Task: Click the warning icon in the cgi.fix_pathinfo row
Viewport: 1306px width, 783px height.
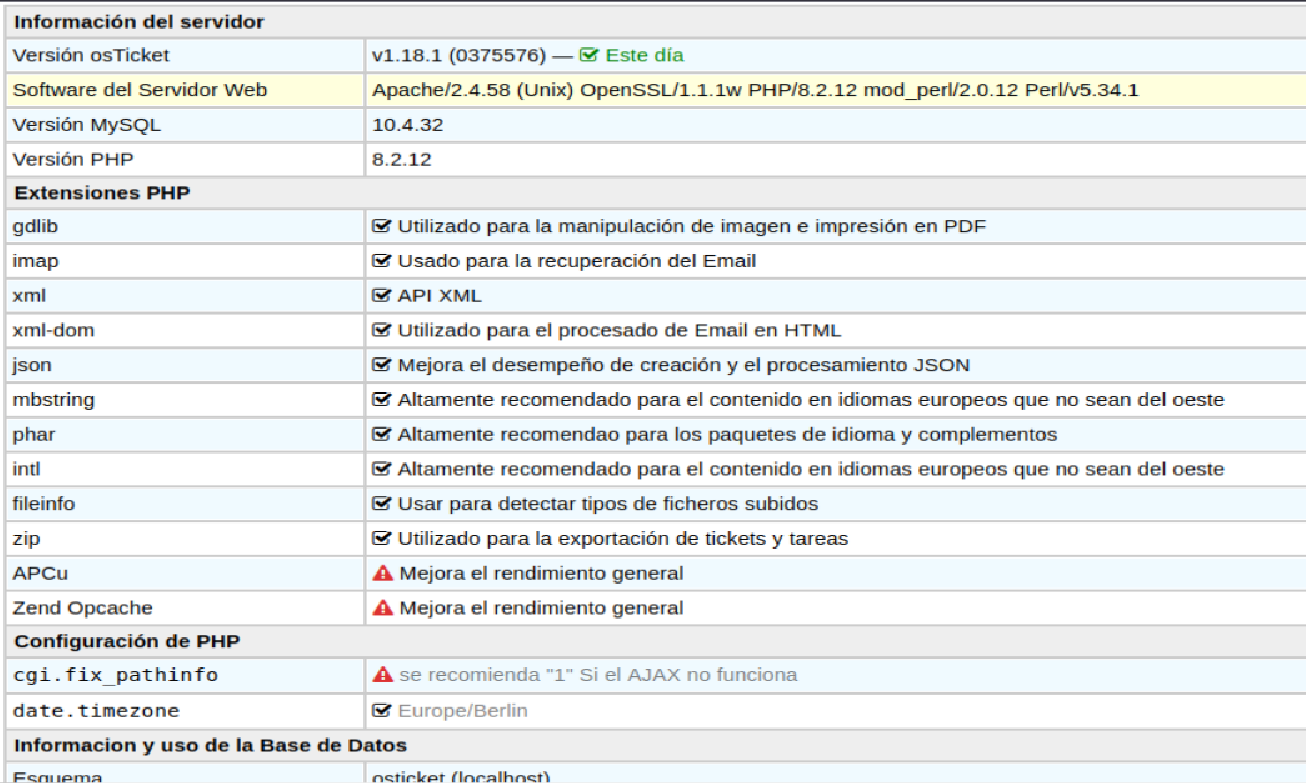Action: (382, 675)
